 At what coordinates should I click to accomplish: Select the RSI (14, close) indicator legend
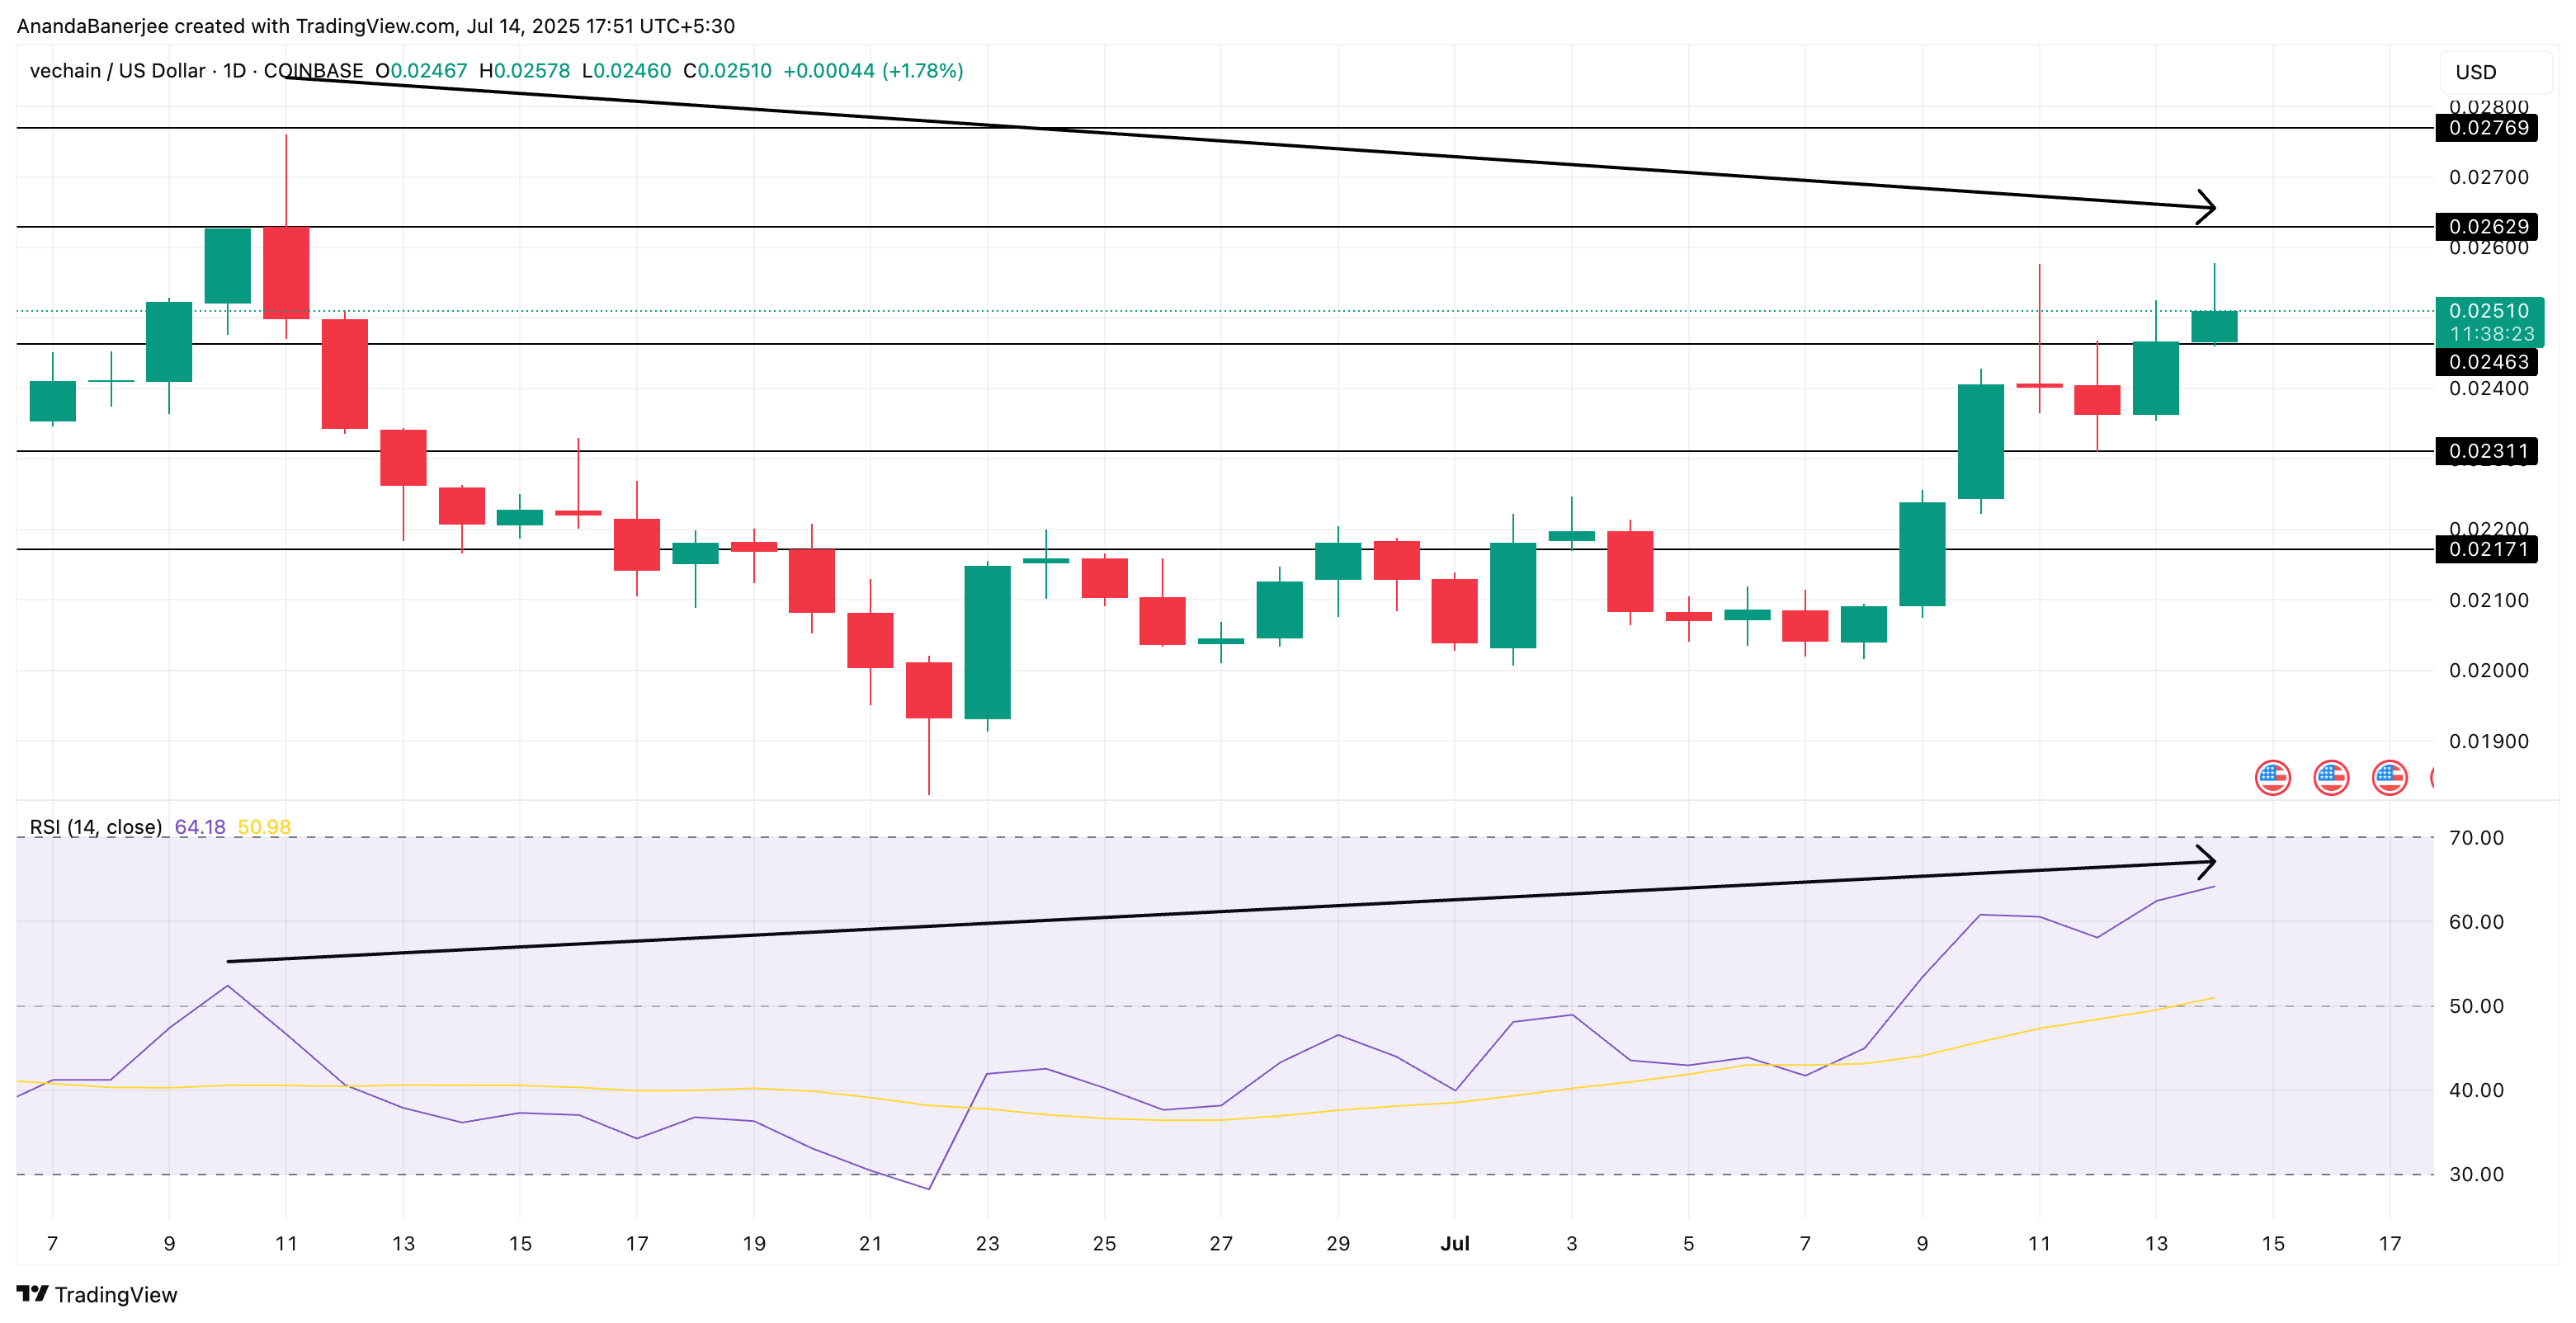(x=95, y=827)
